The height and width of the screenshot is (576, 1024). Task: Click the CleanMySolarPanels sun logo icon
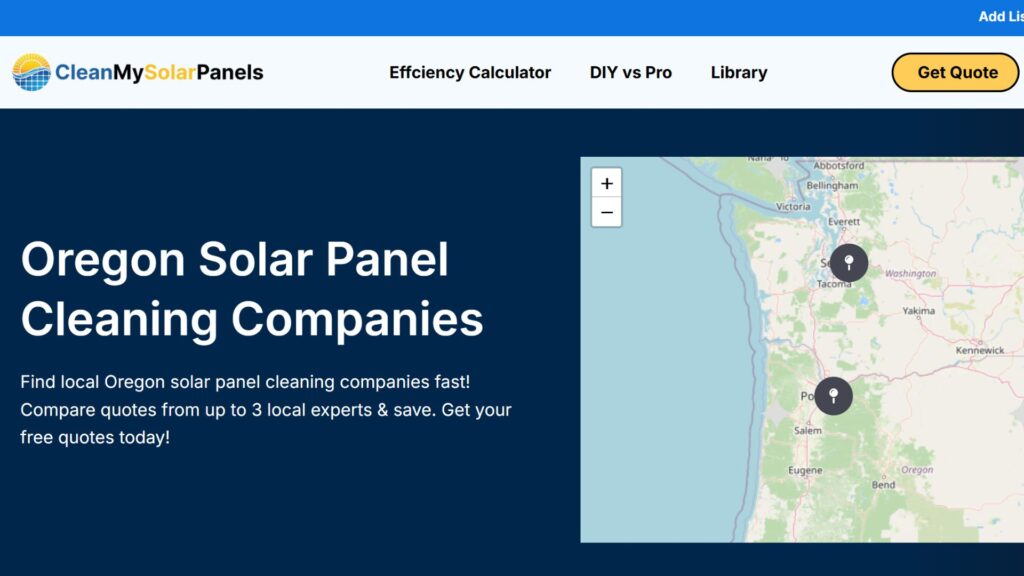click(31, 72)
